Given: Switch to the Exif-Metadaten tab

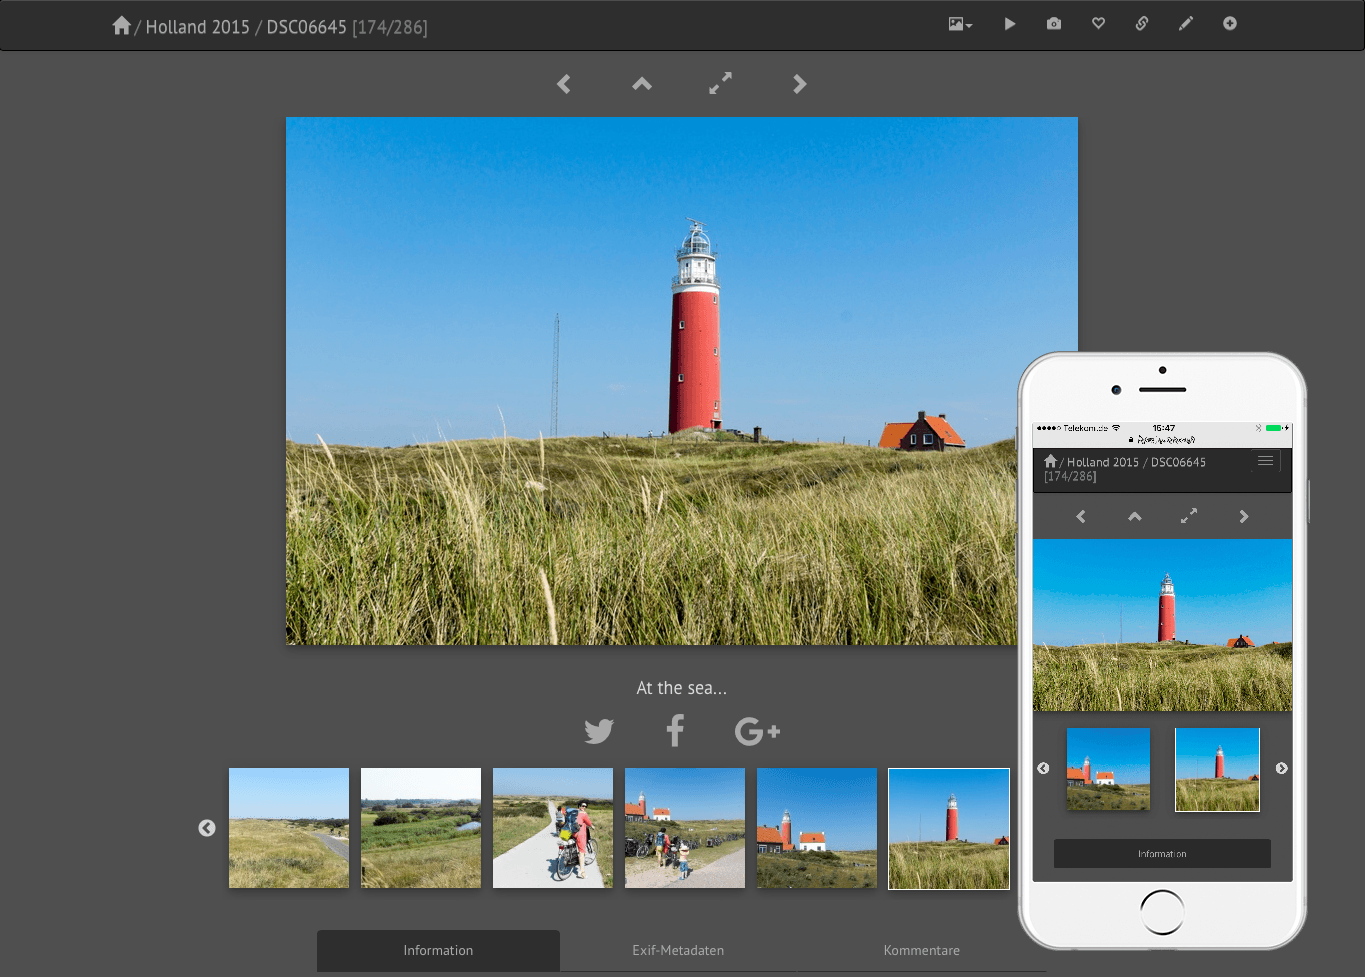Looking at the screenshot, I should click(678, 950).
